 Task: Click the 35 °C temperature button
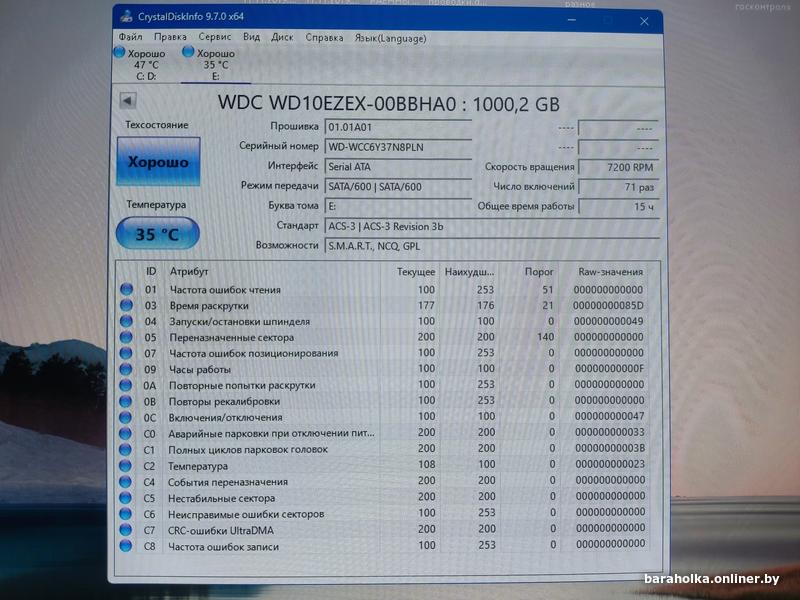(158, 234)
